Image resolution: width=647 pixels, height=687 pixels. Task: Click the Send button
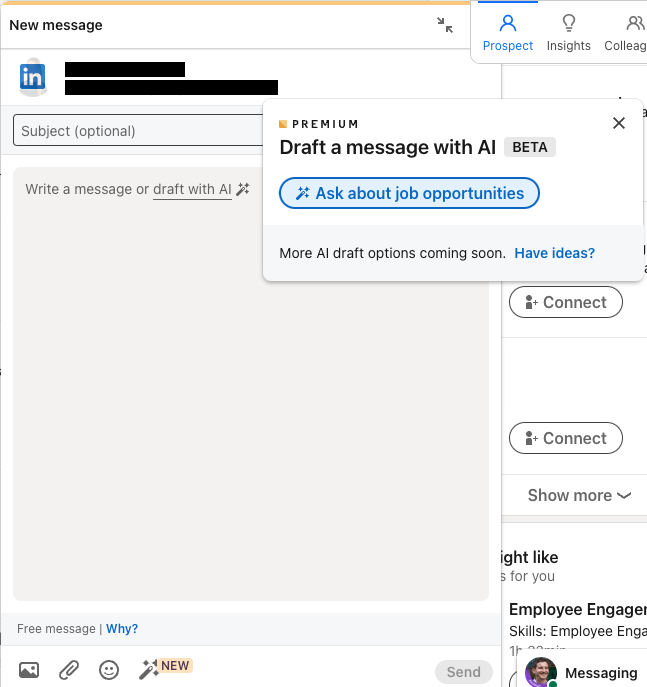pos(463,672)
